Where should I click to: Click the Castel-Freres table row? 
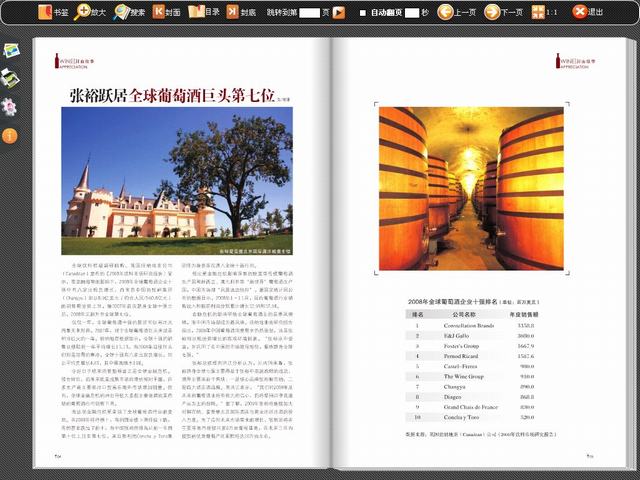point(472,366)
